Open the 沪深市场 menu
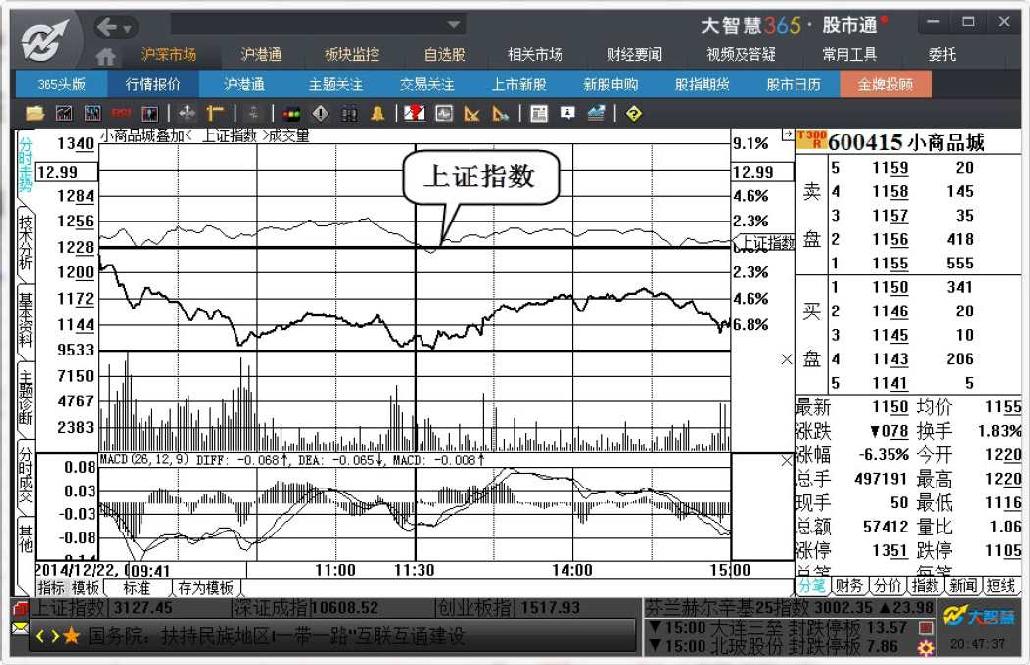 [x=168, y=55]
